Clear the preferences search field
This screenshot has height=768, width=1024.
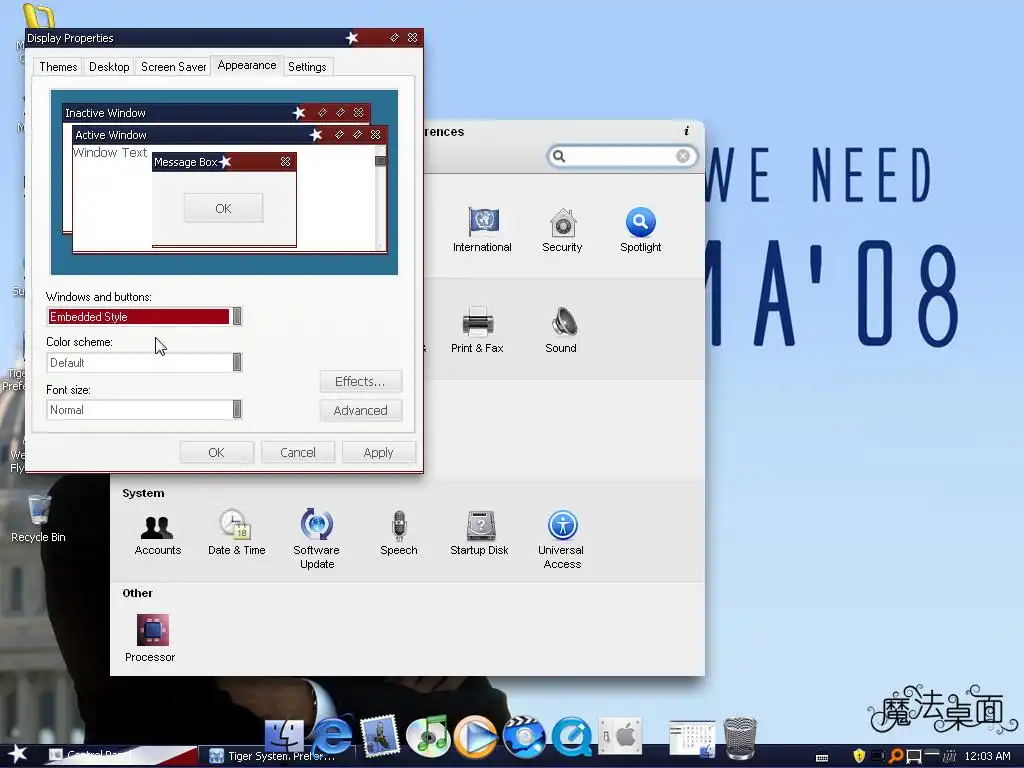pos(683,156)
